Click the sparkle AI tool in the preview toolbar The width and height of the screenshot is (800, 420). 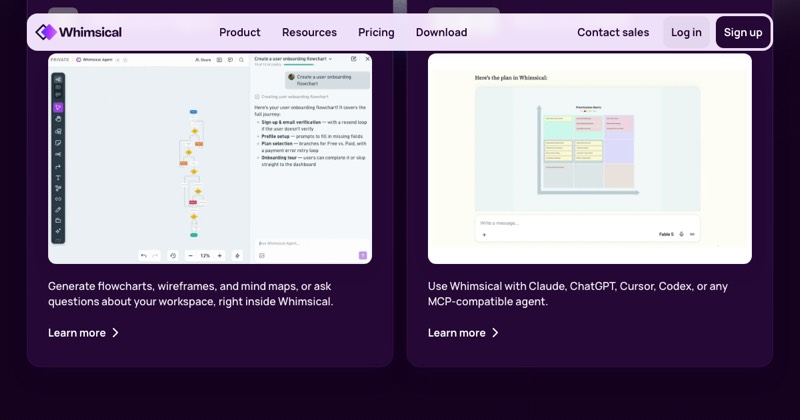click(58, 231)
